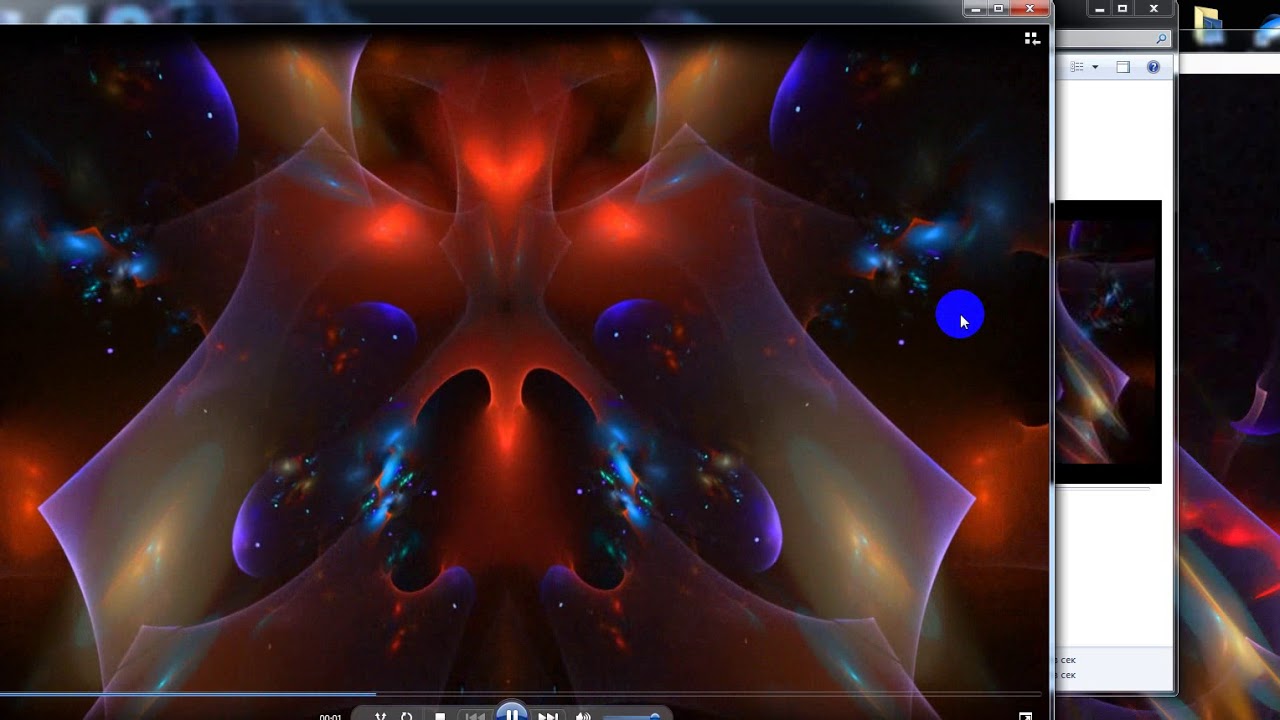1280x720 pixels.
Task: Maximize the media player window
Action: pyautogui.click(x=998, y=9)
